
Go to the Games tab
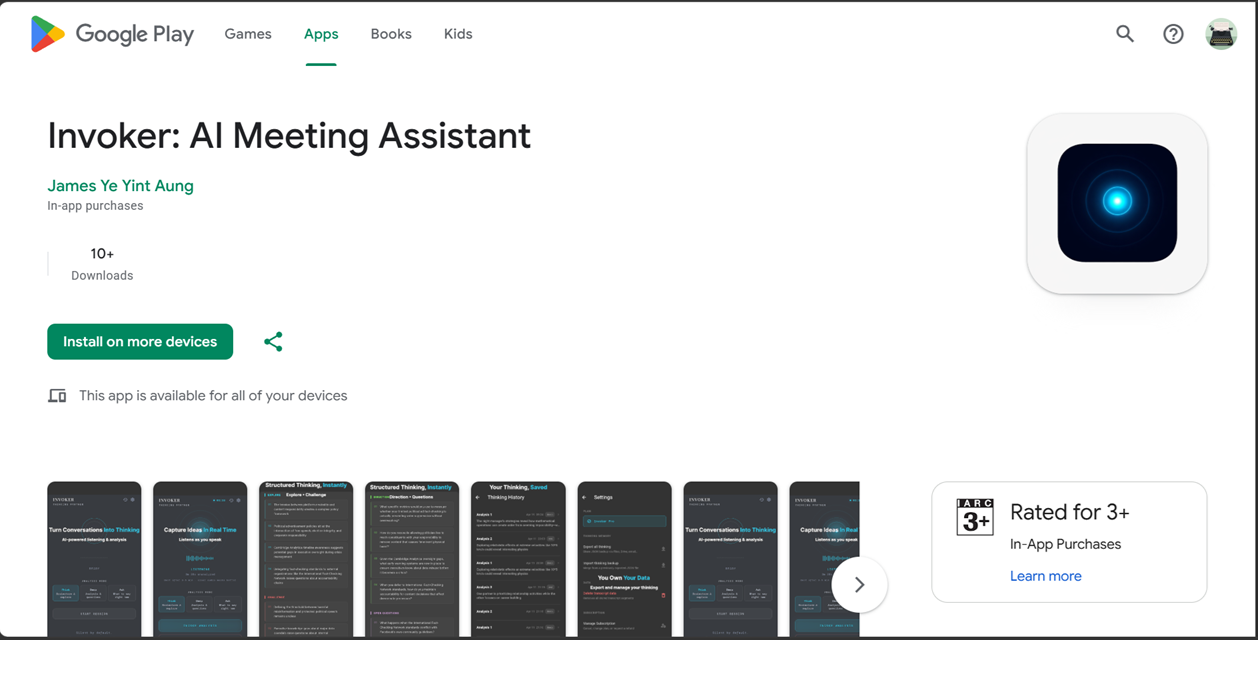[x=248, y=34]
